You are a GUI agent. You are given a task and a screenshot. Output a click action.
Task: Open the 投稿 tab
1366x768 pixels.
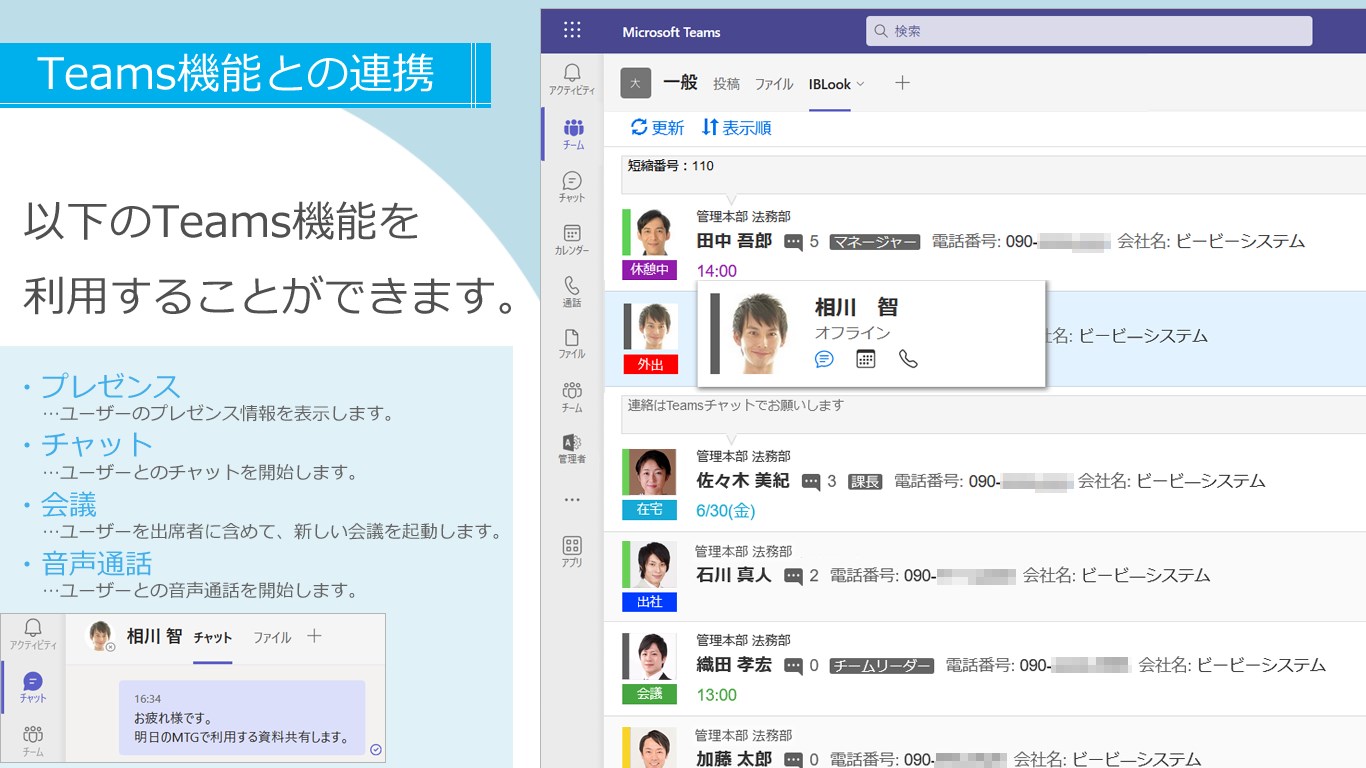click(727, 84)
